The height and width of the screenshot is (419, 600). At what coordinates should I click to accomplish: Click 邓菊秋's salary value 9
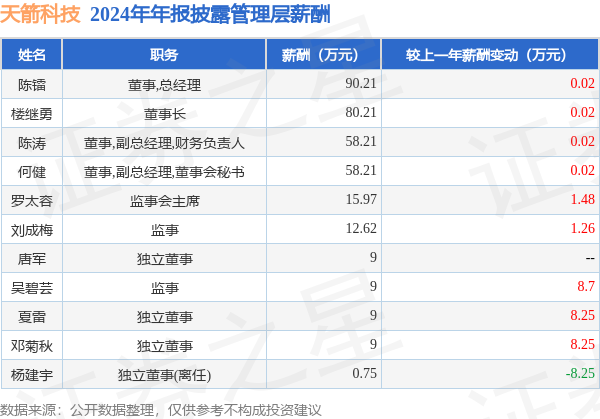(373, 345)
